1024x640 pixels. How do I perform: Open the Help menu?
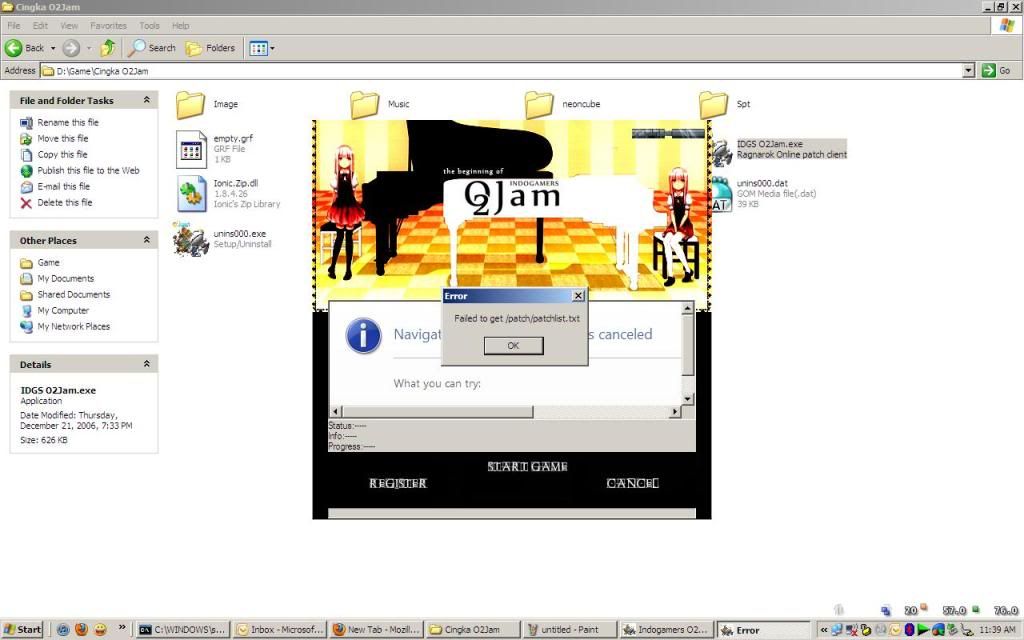(180, 25)
